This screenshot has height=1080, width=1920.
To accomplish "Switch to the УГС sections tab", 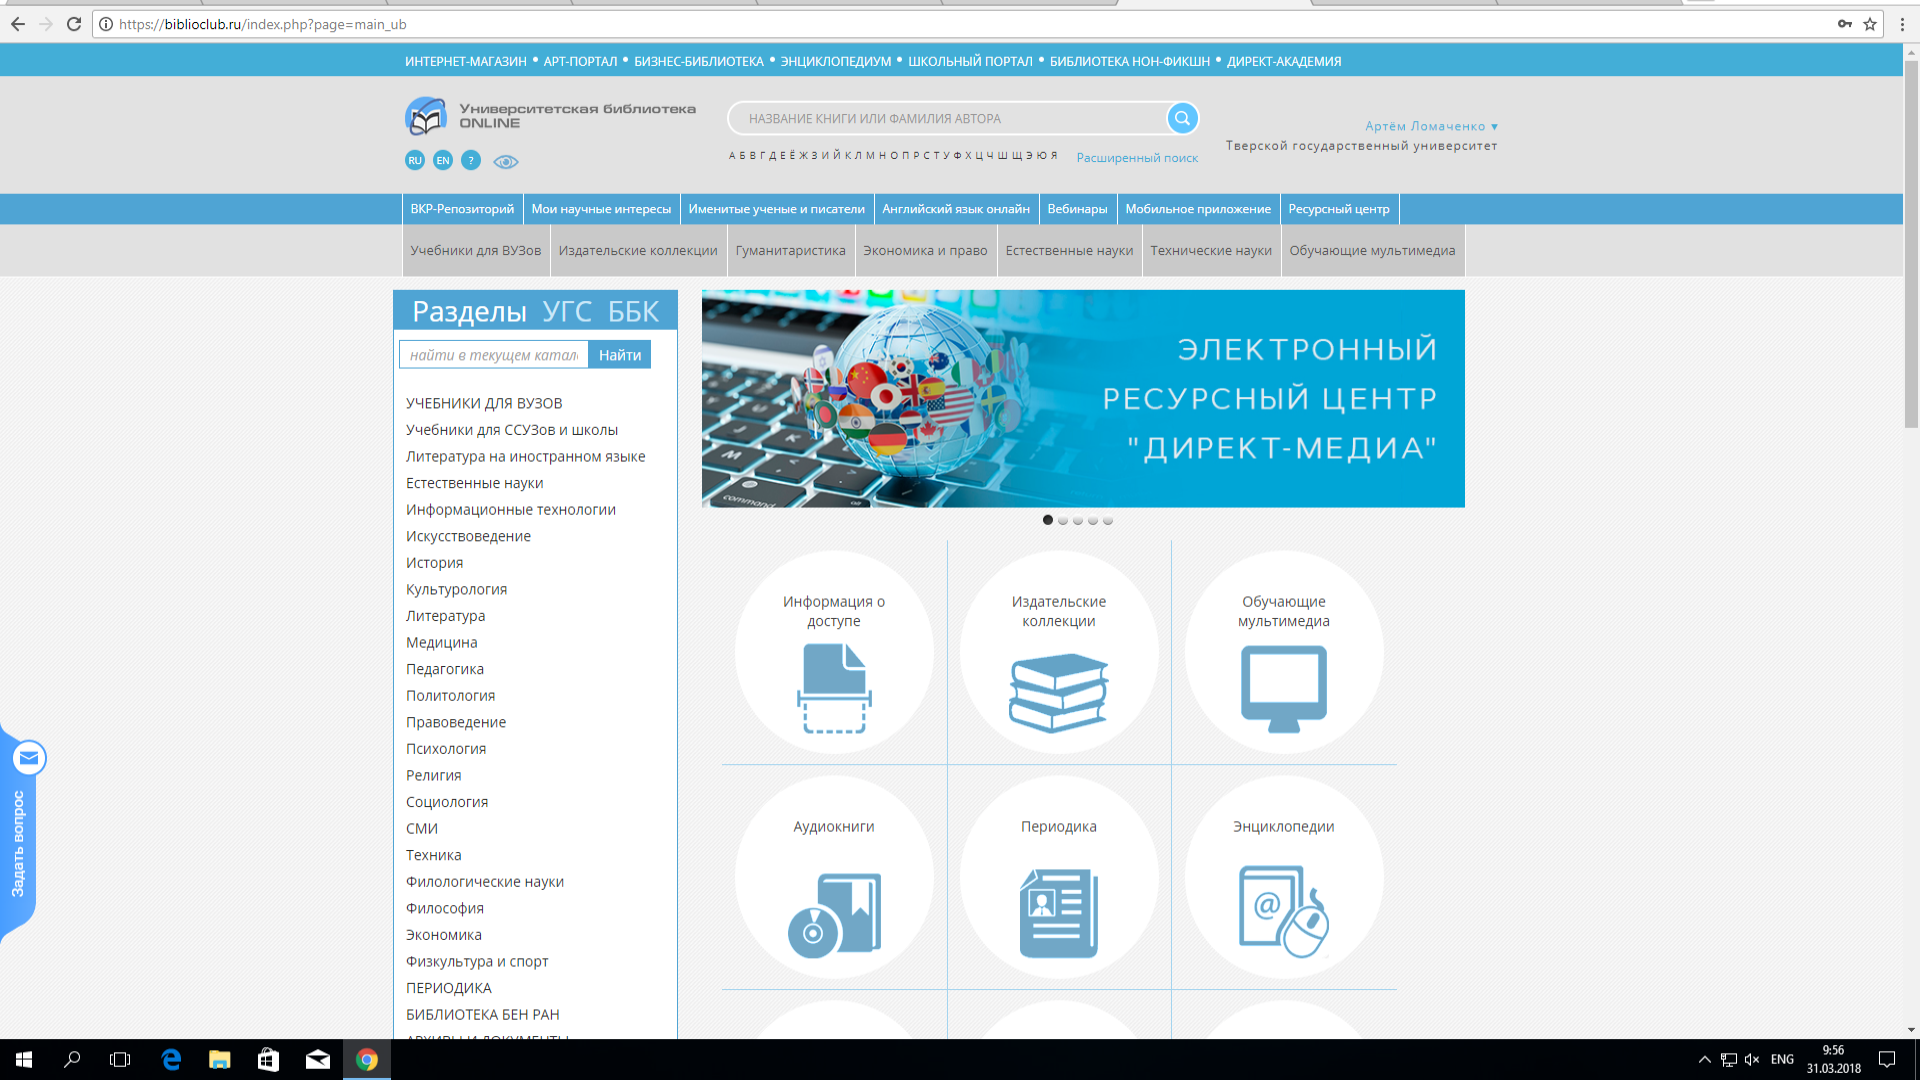I will pos(567,312).
